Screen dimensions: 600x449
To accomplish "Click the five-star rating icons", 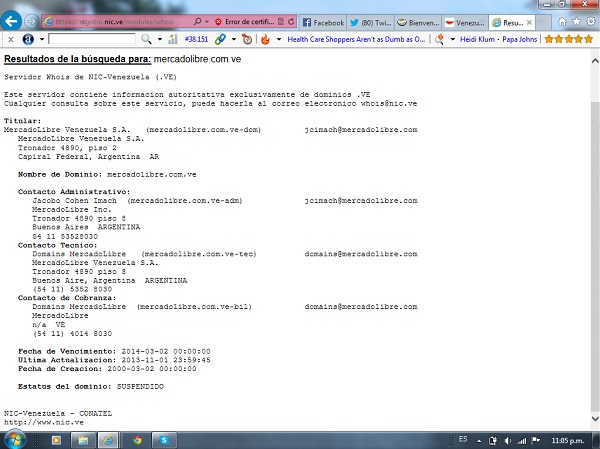I will pyautogui.click(x=568, y=39).
